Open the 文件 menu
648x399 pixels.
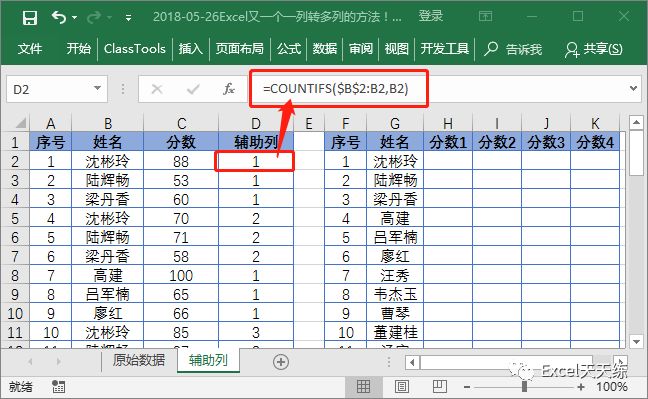30,49
